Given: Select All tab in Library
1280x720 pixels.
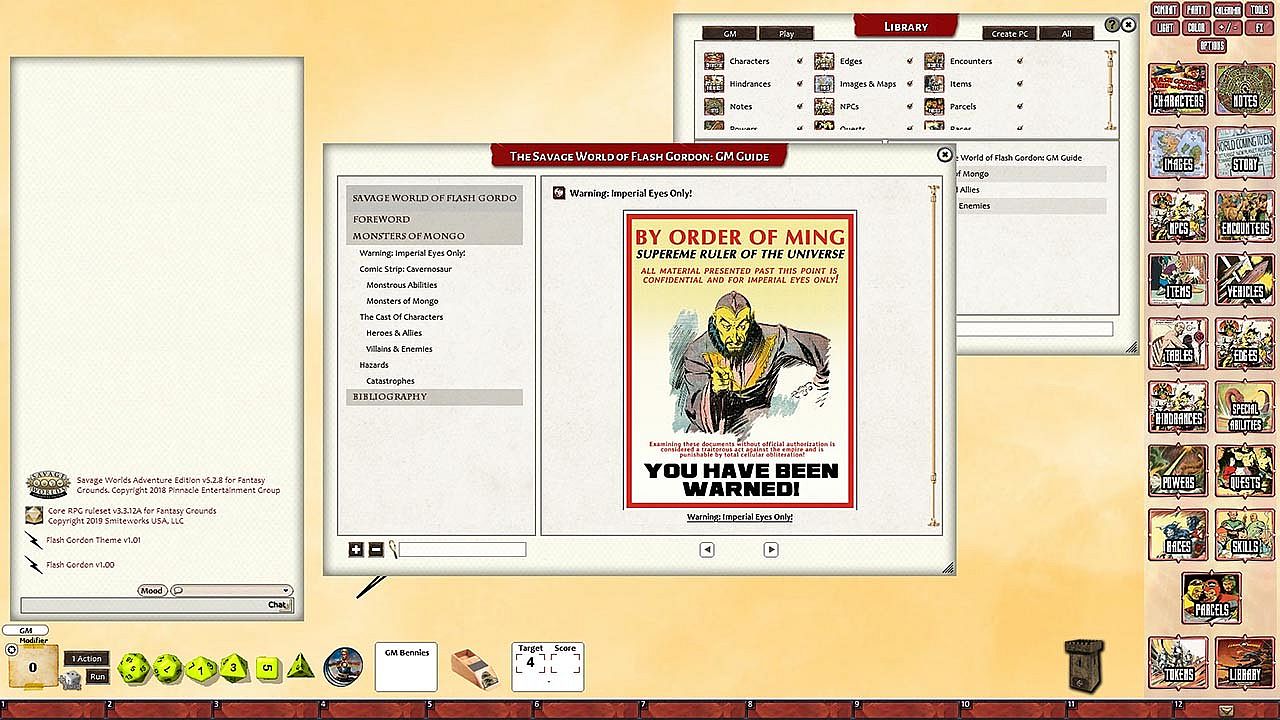Looking at the screenshot, I should 1066,34.
